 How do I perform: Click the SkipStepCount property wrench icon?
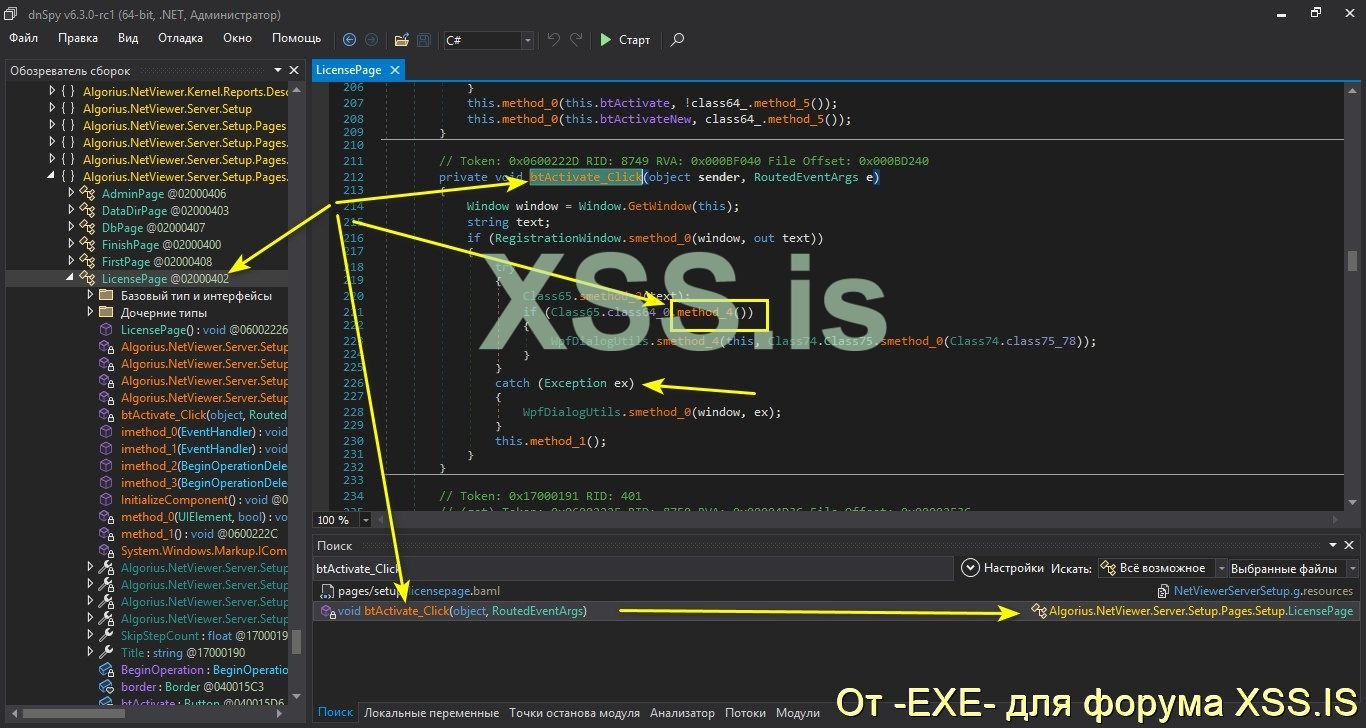[x=107, y=635]
